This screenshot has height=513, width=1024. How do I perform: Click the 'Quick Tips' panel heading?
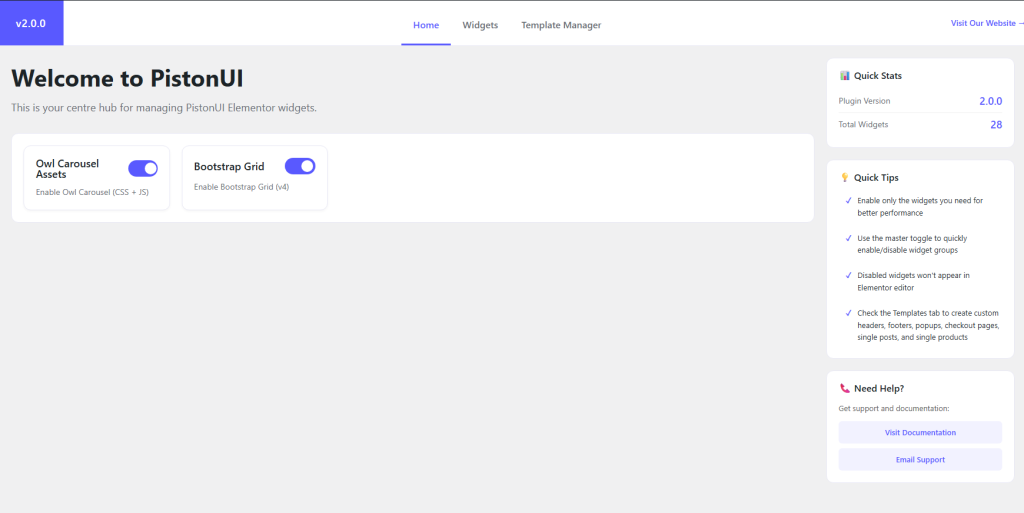(876, 178)
